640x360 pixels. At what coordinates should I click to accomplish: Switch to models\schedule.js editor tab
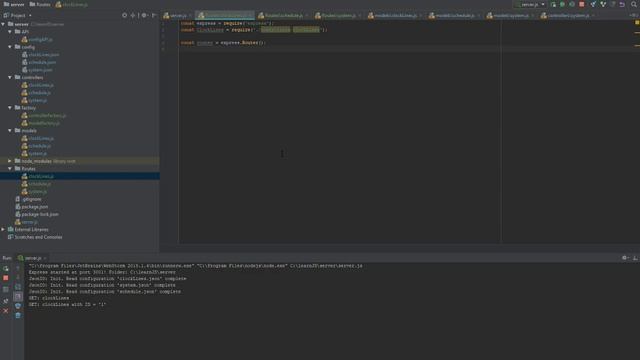click(x=454, y=16)
